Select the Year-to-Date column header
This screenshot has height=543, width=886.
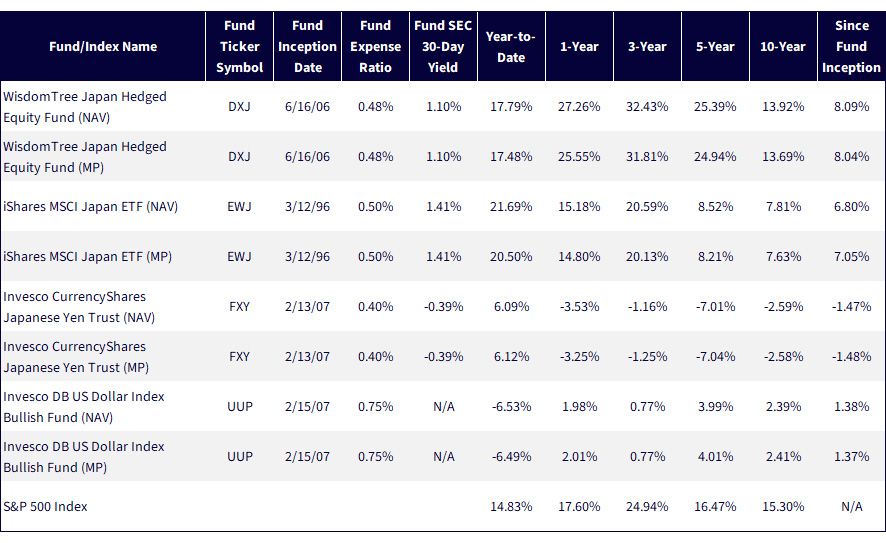(511, 47)
